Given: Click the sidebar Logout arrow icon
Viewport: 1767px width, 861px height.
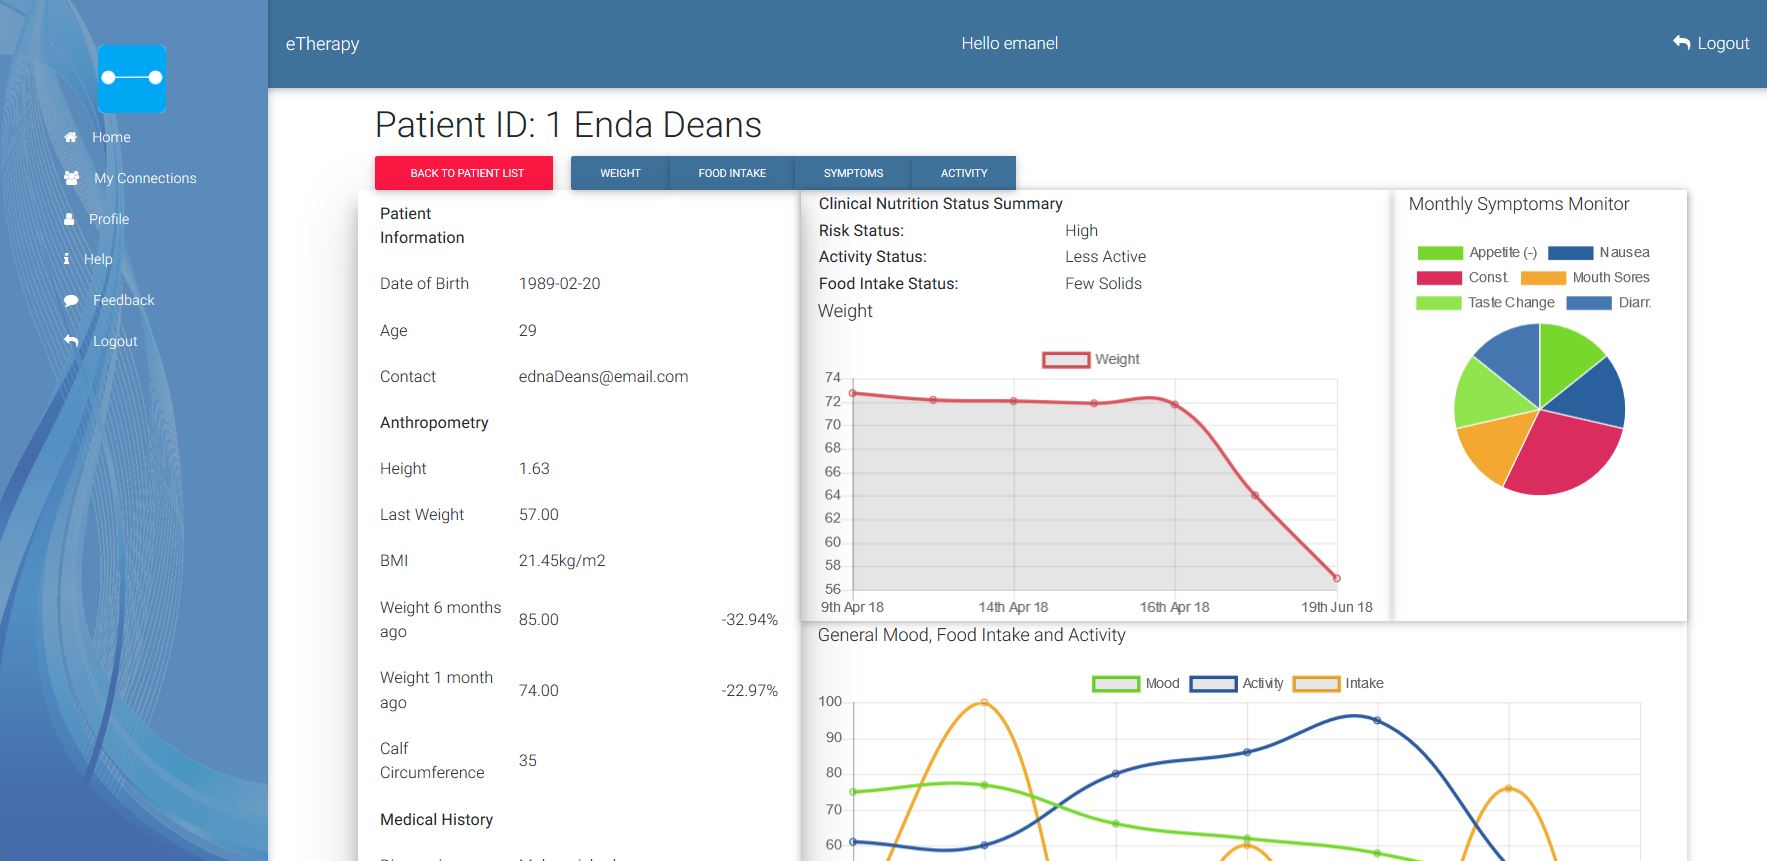Looking at the screenshot, I should pyautogui.click(x=71, y=341).
